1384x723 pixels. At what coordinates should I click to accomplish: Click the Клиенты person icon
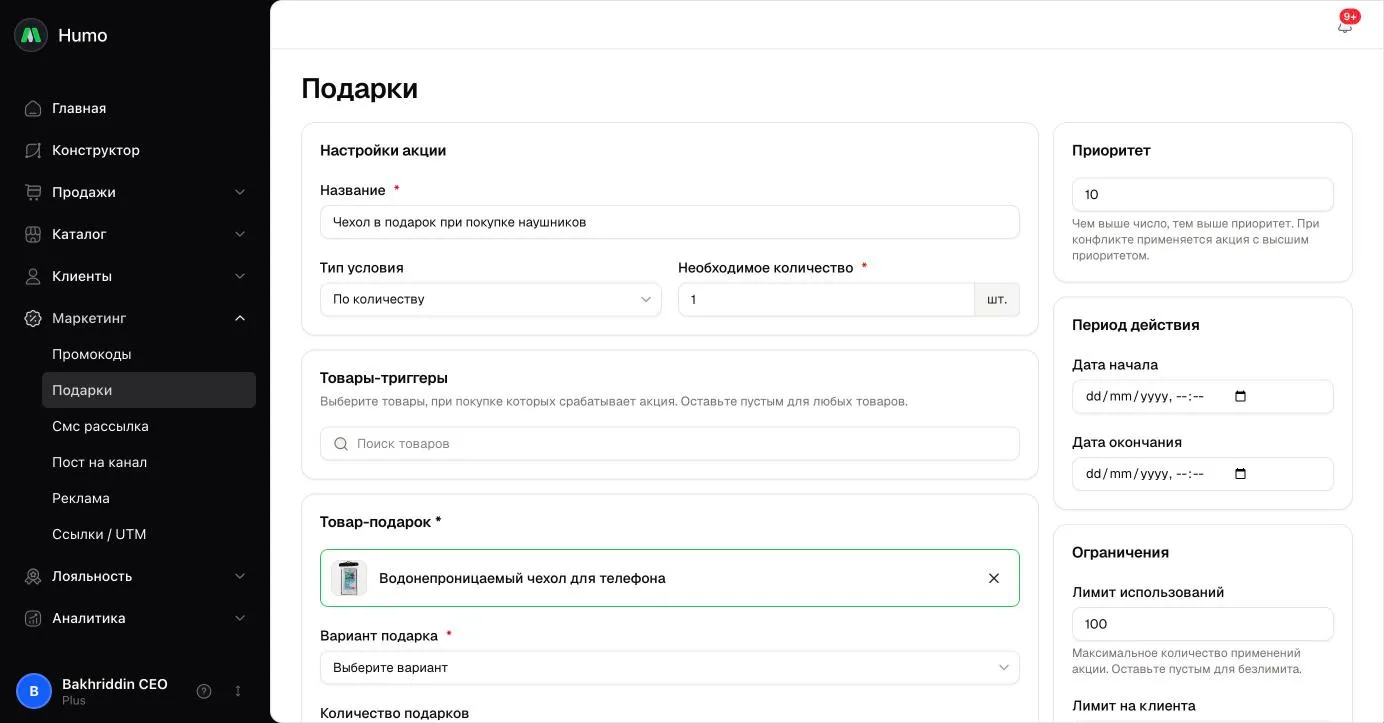[33, 276]
